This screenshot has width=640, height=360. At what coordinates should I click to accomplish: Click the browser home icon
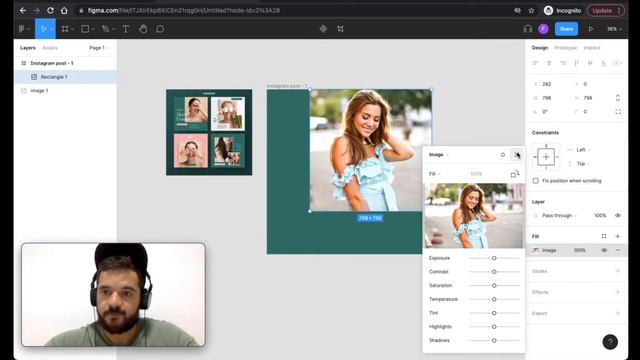point(64,11)
